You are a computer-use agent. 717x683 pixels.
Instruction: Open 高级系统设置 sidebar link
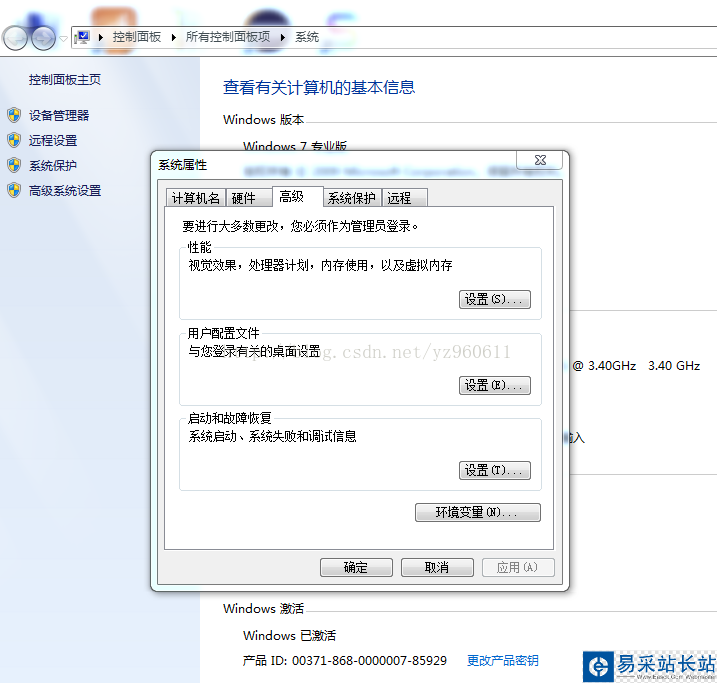(x=65, y=191)
